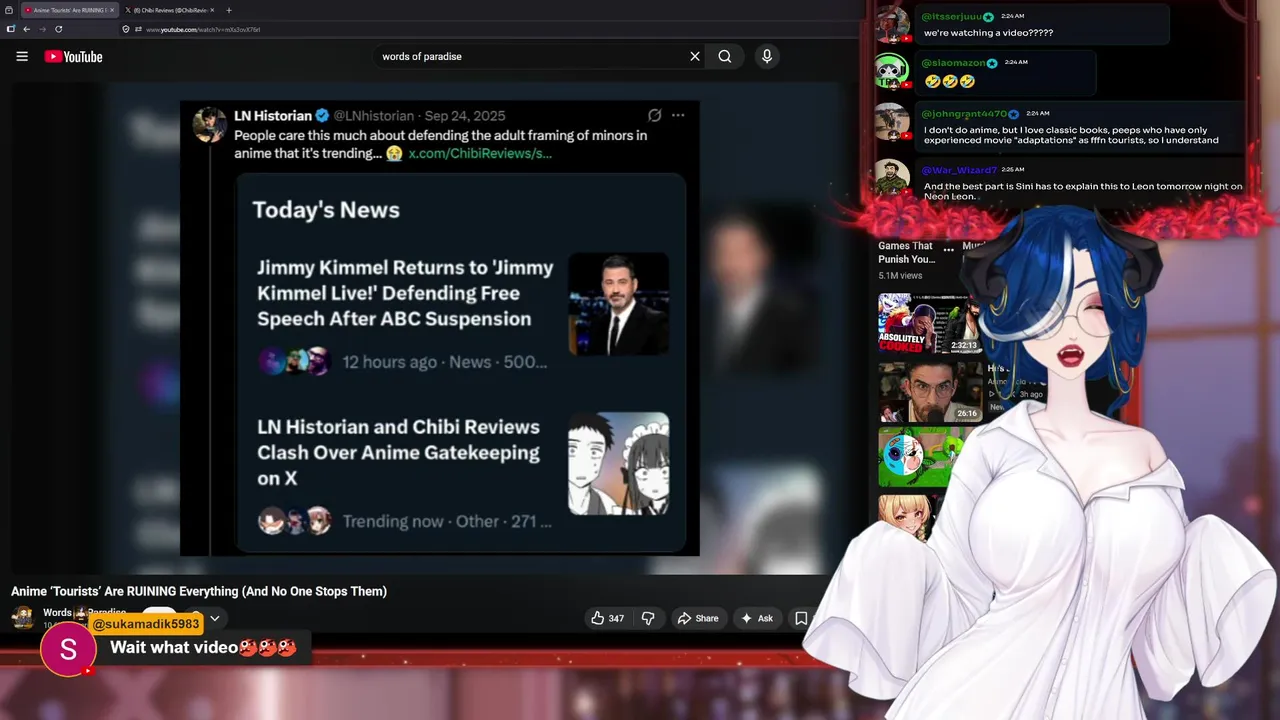Viewport: 1280px width, 720px height.
Task: Click the Ask button under the video
Action: (756, 618)
